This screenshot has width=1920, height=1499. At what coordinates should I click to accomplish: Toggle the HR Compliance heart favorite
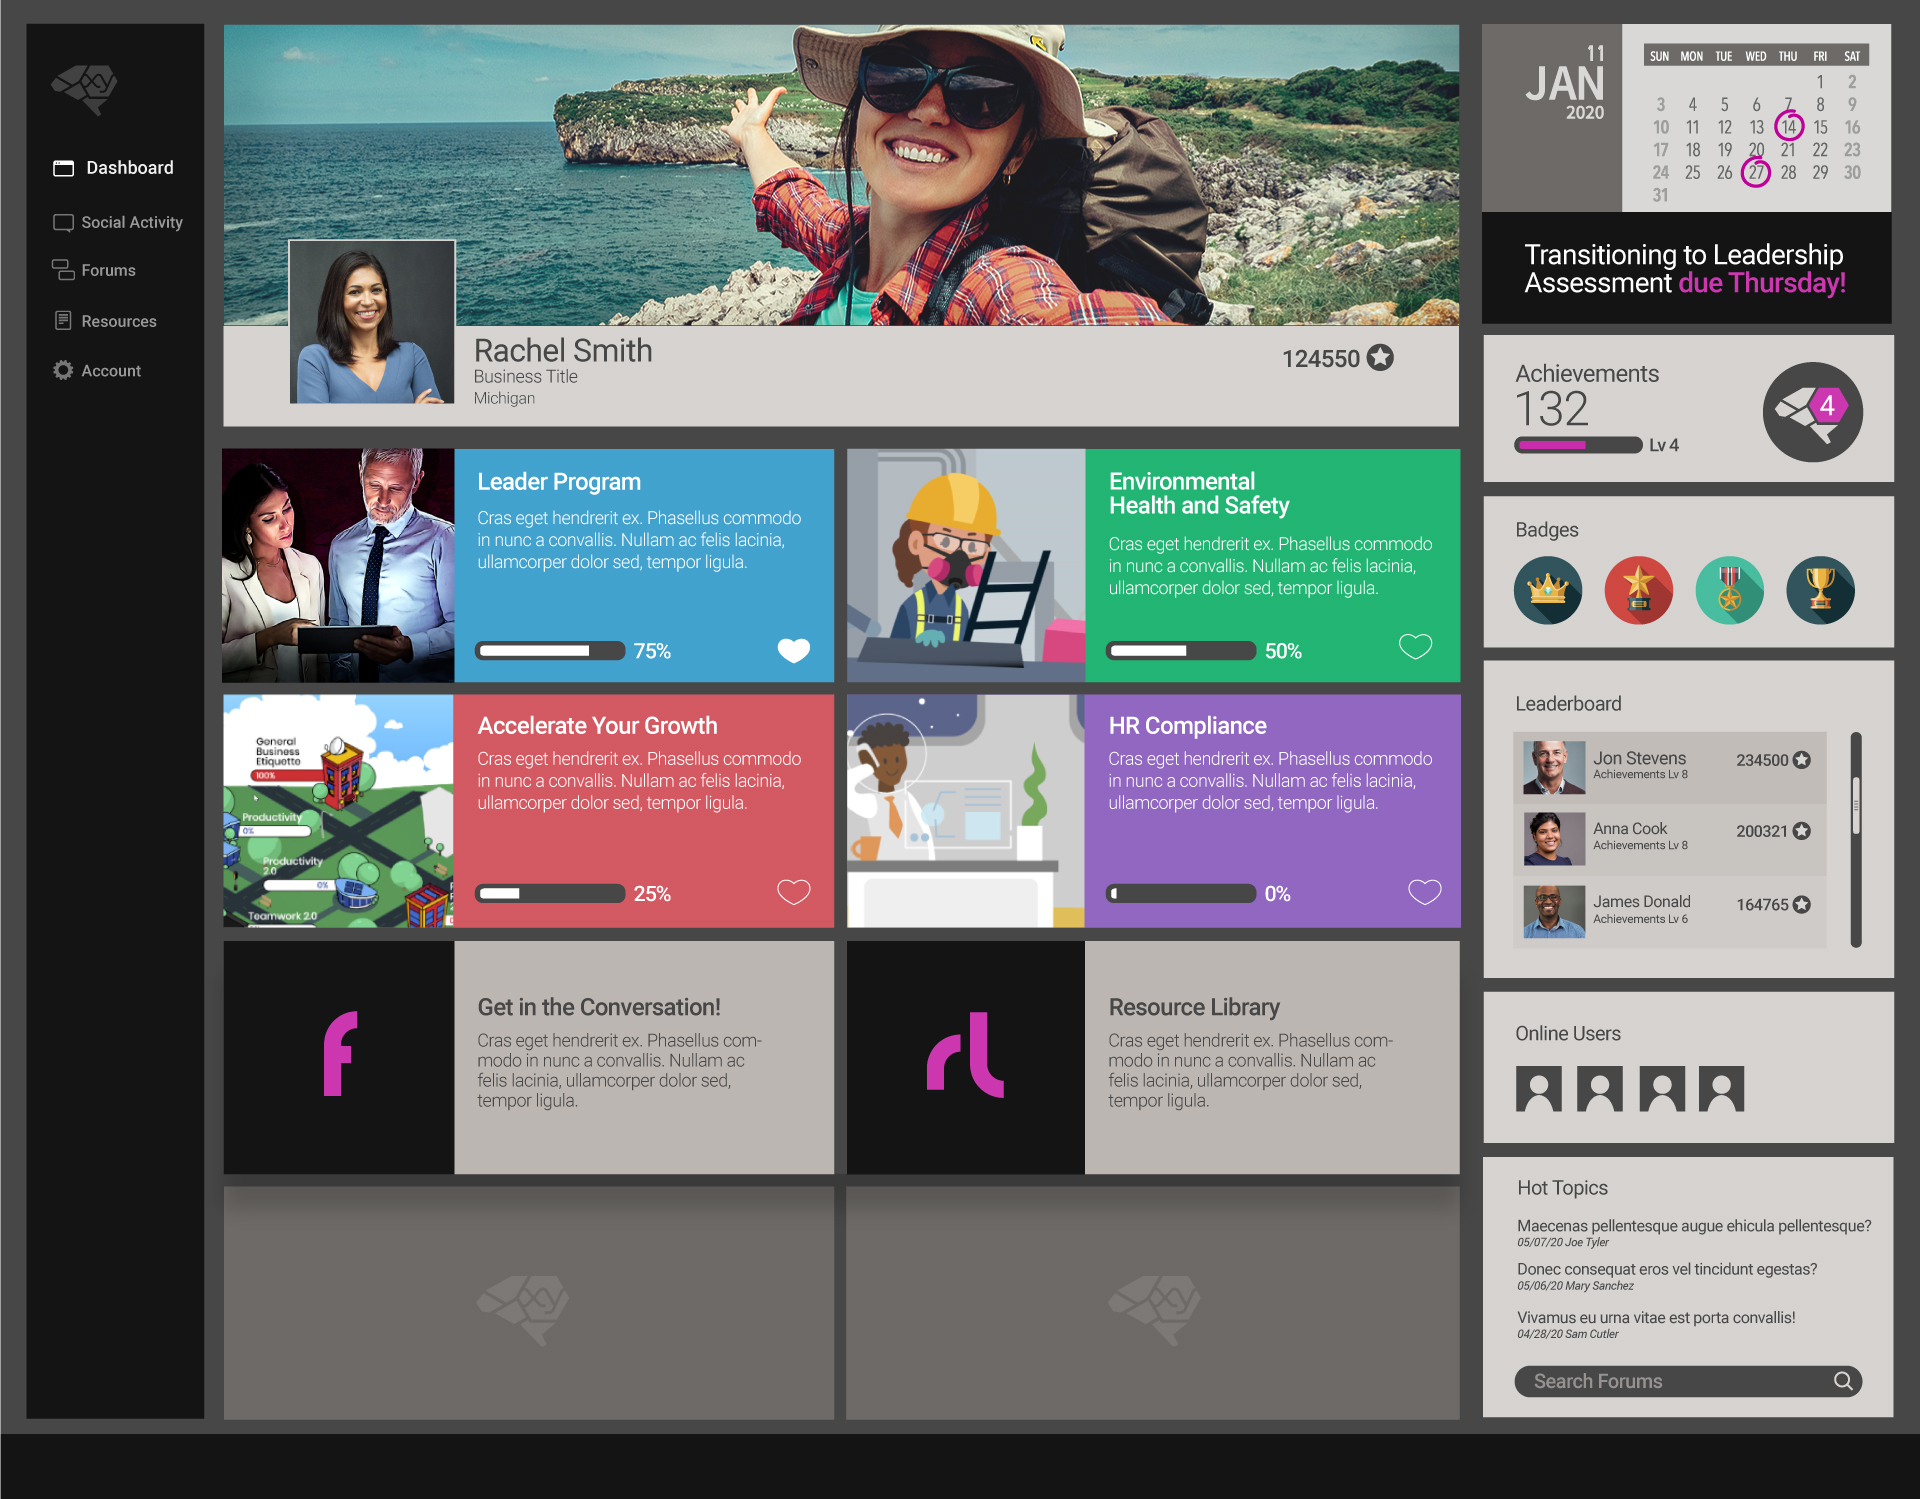[x=1424, y=891]
